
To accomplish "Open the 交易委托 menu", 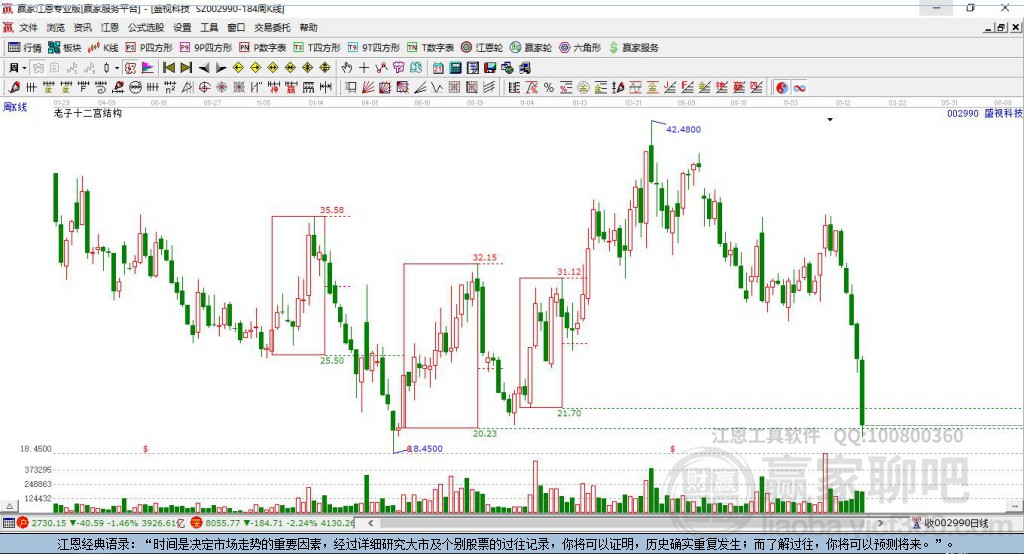I will 272,27.
